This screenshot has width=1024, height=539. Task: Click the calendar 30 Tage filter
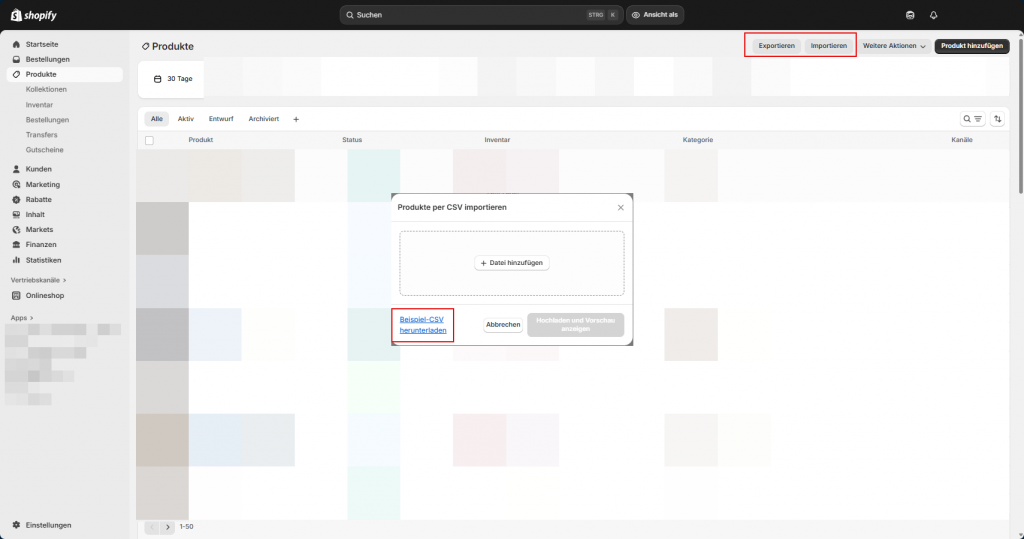[173, 79]
